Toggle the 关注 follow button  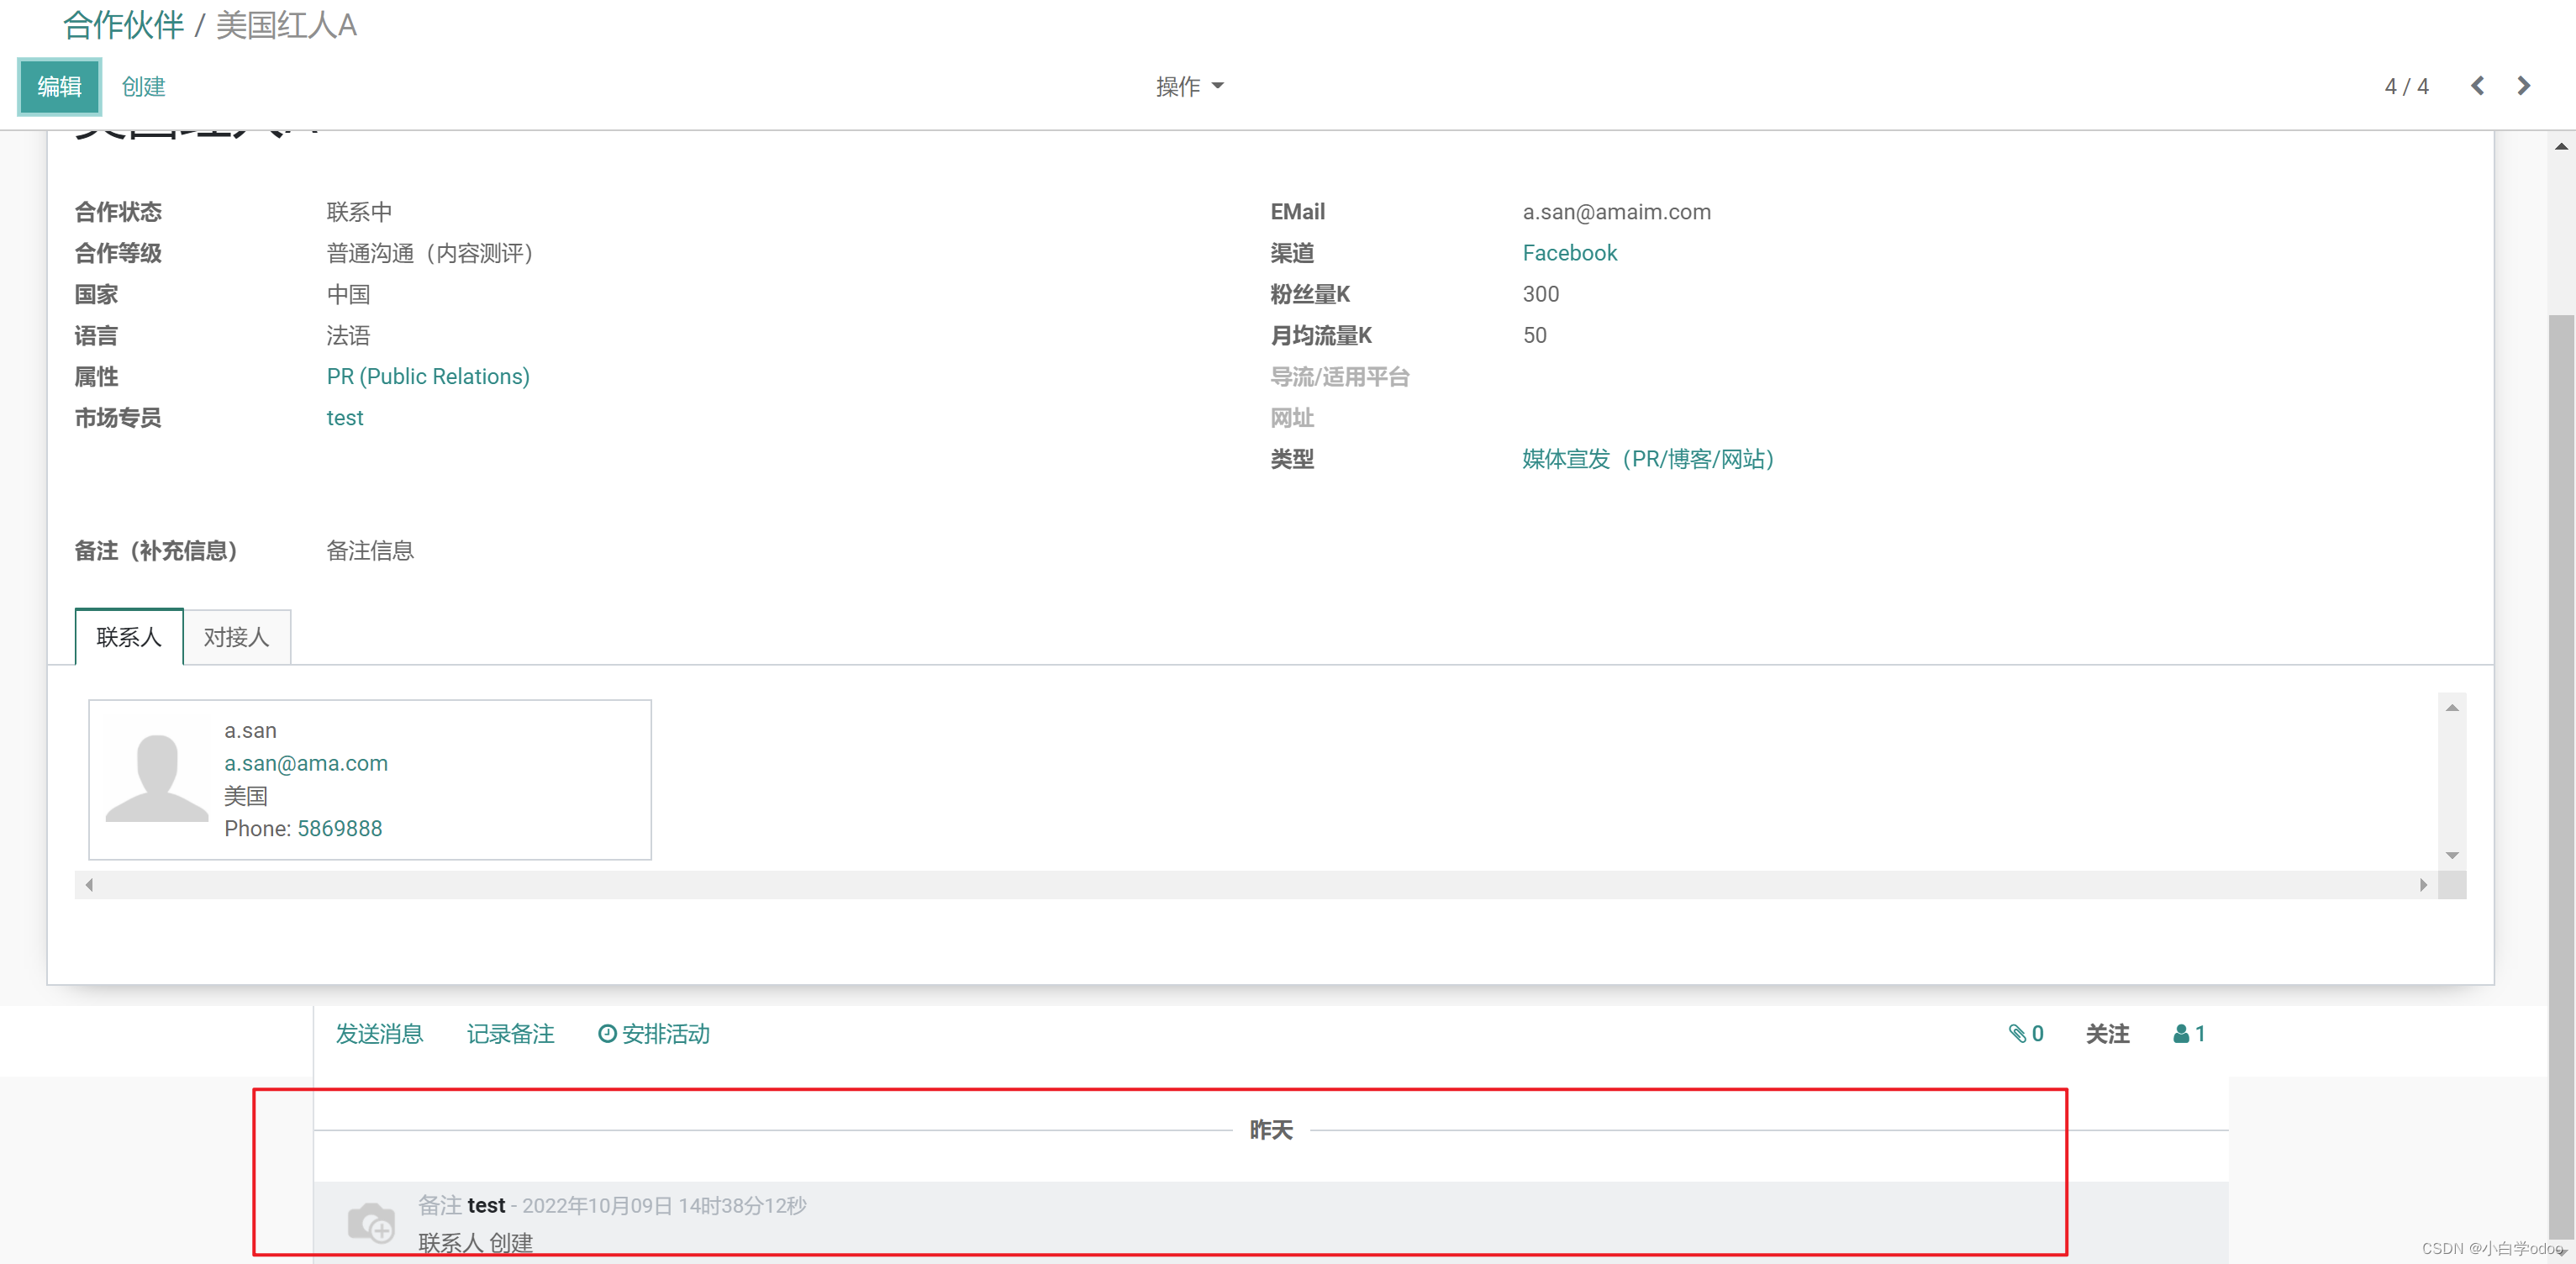[x=2106, y=1033]
